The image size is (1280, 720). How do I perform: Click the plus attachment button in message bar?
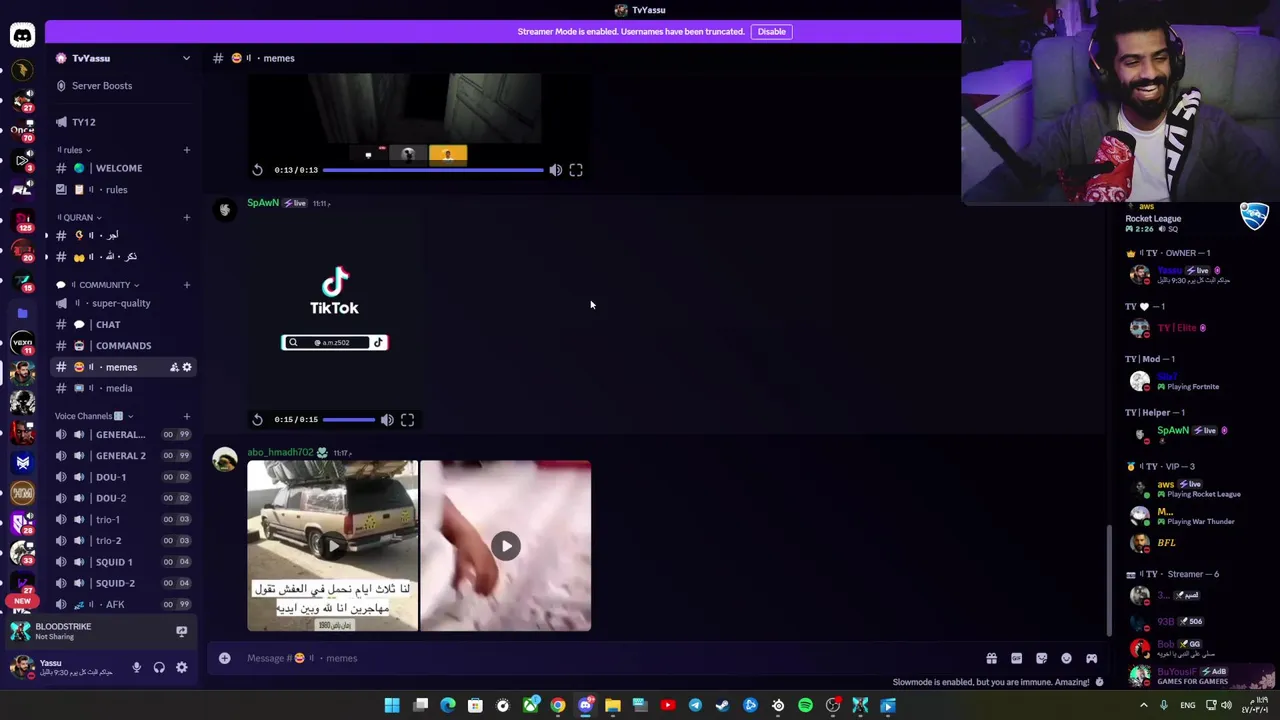coord(225,658)
